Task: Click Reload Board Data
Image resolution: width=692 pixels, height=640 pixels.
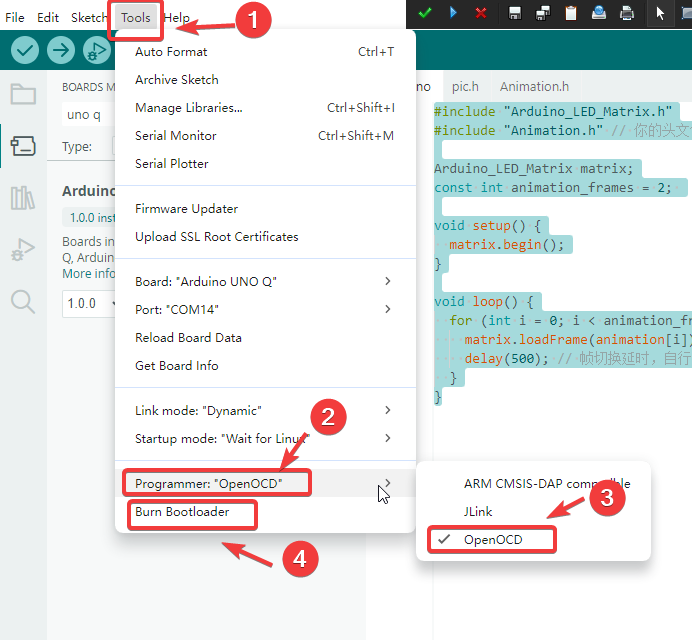Action: [265, 338]
